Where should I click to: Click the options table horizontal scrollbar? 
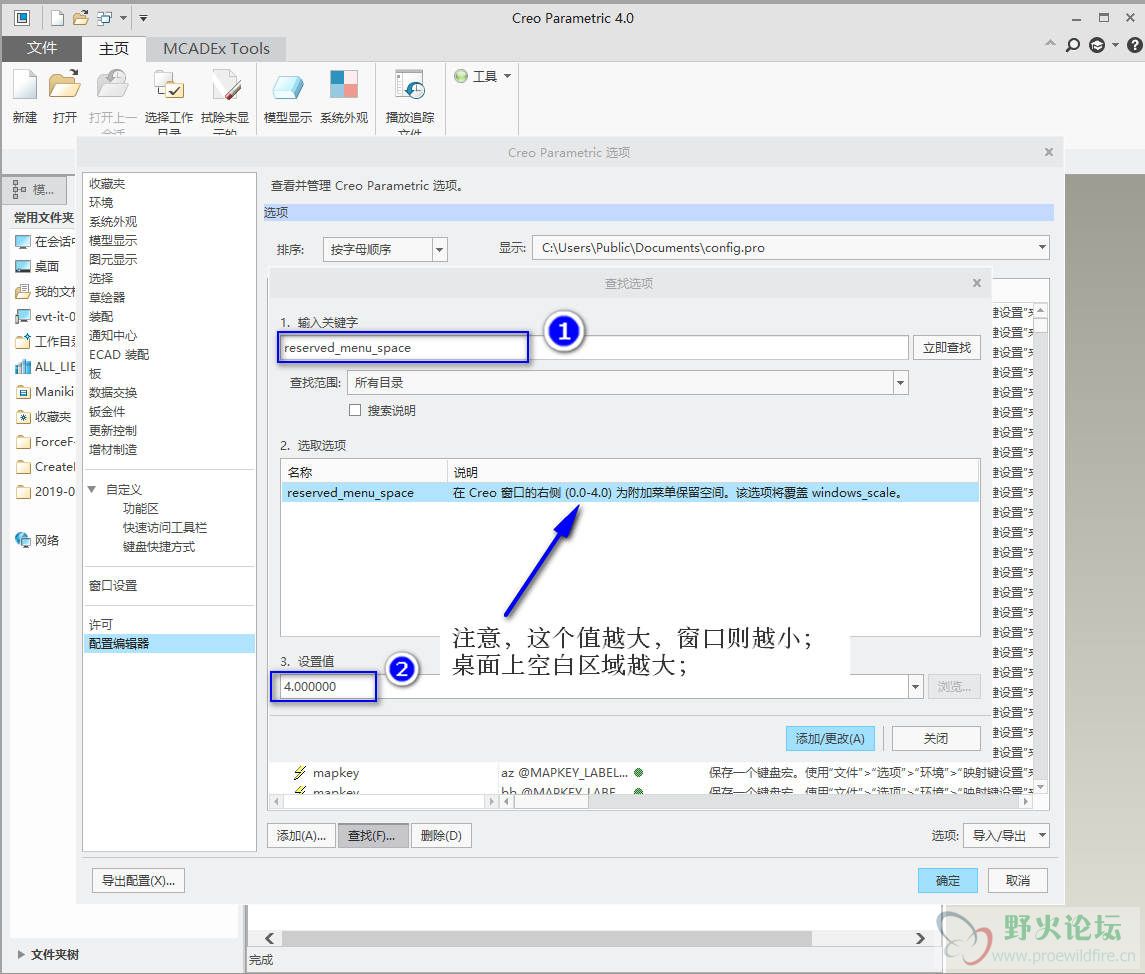click(767, 802)
